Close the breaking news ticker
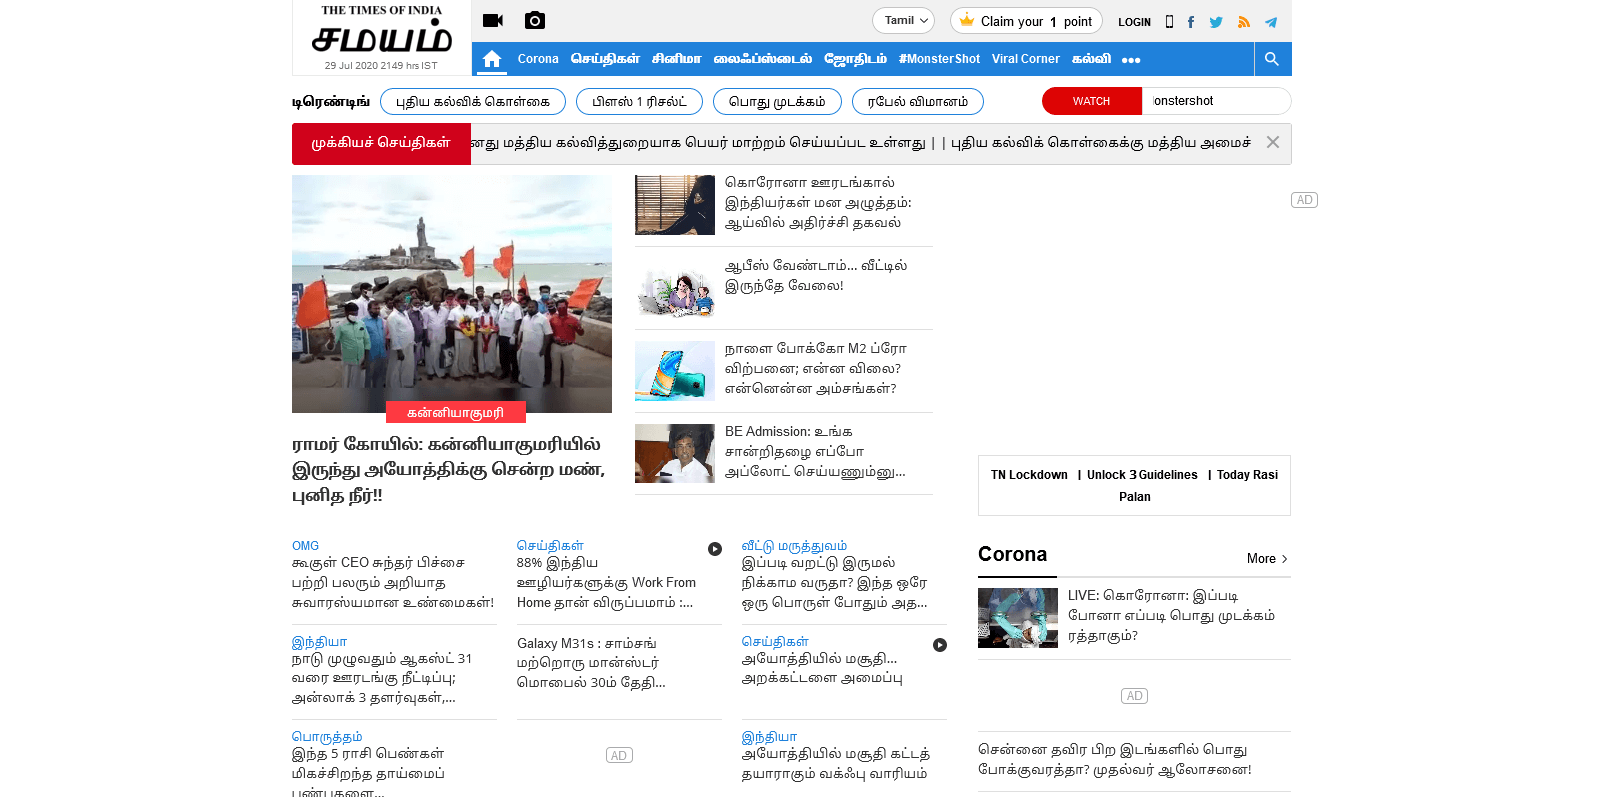Image resolution: width=1600 pixels, height=797 pixels. pyautogui.click(x=1273, y=142)
